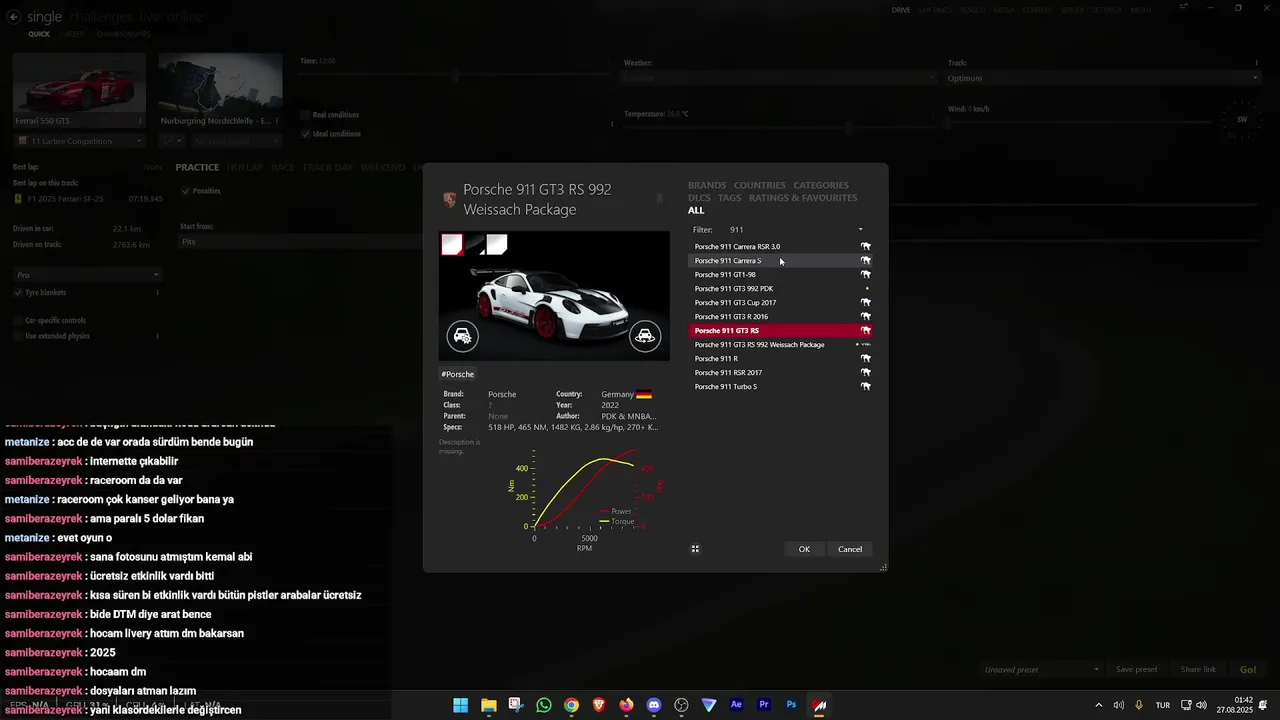Screen dimensions: 1280x720
Task: Go back with the arrow icon in main window
Action: [x=12, y=17]
